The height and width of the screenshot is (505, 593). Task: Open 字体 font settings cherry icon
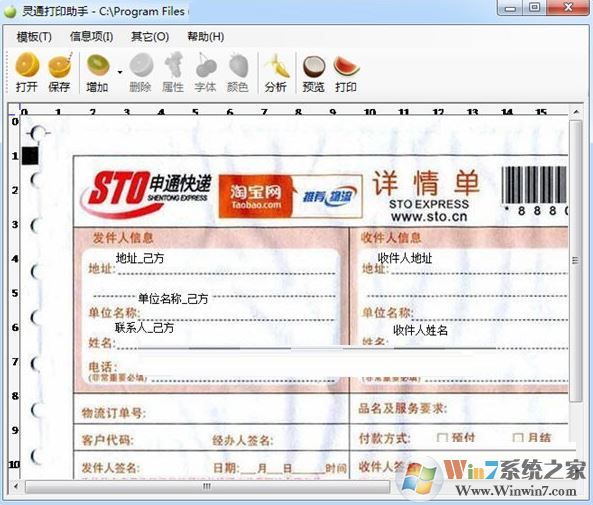point(205,72)
